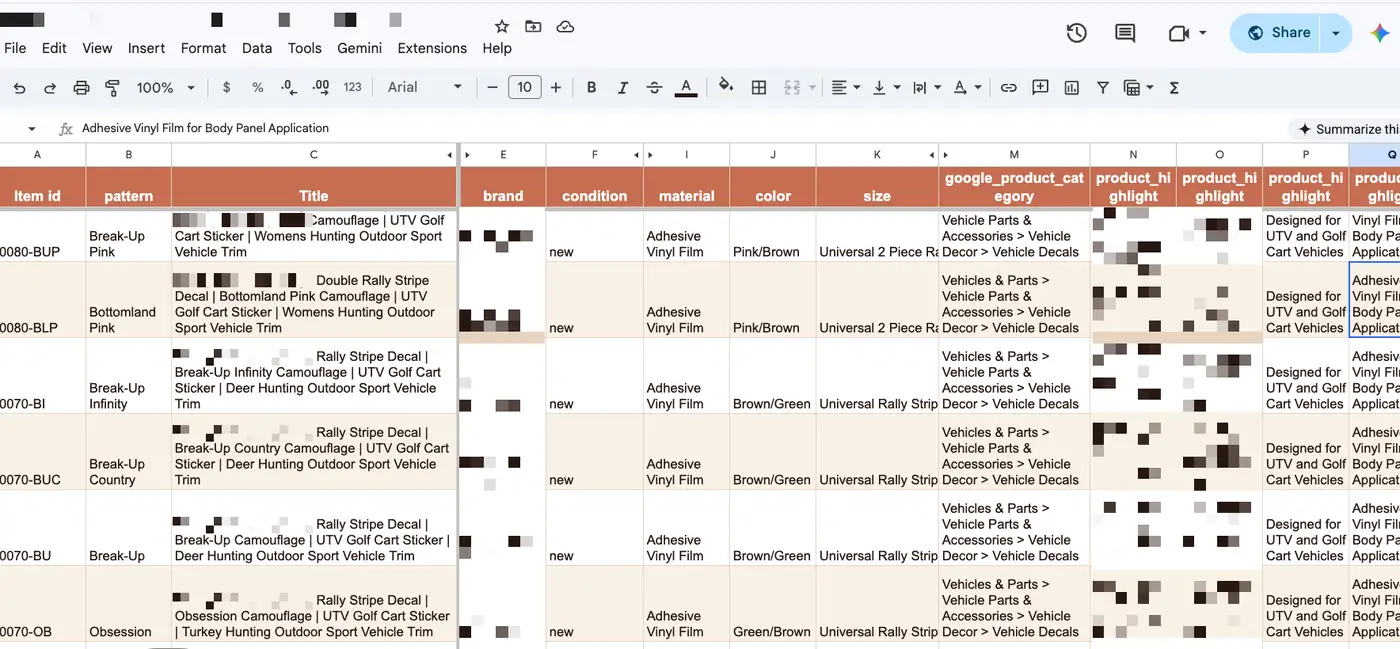Open the Arial font dropdown
1400x649 pixels.
(x=425, y=88)
